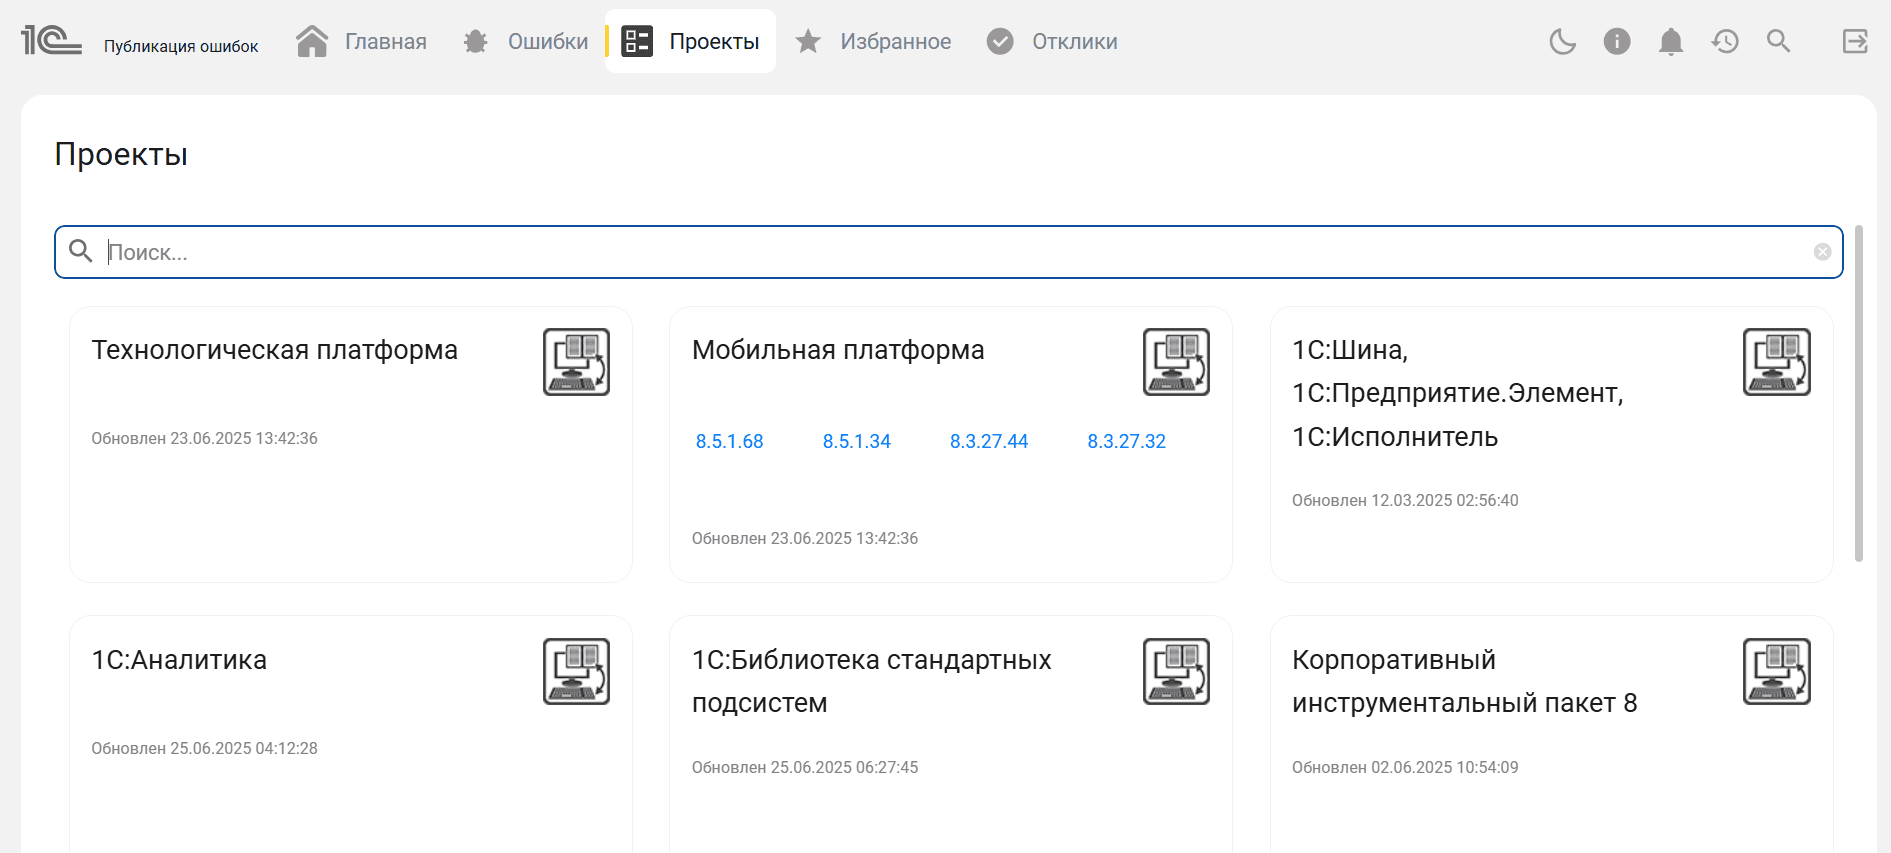
Task: Open 1С:Шина, 1С:Предприятие.Элемент project
Action: point(1457,393)
